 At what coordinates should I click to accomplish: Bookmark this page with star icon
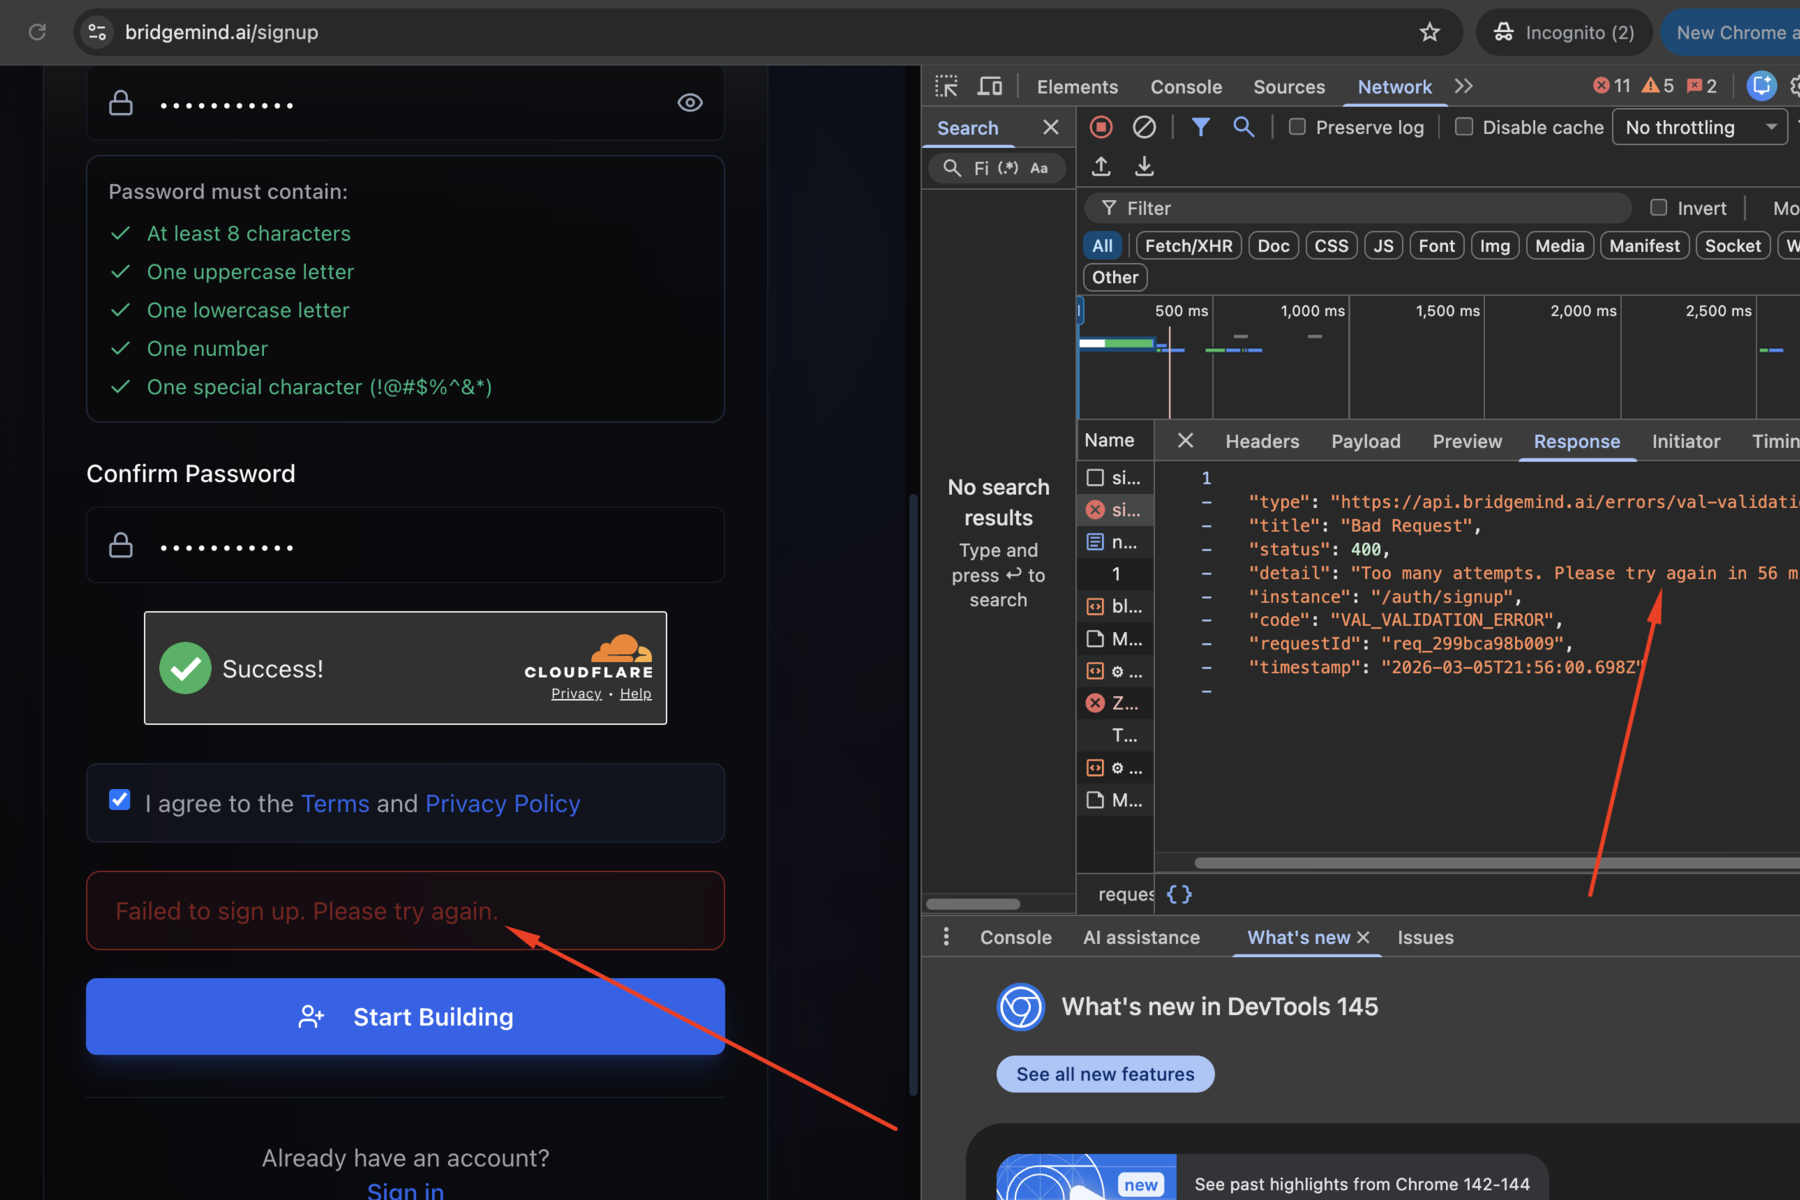pyautogui.click(x=1429, y=32)
